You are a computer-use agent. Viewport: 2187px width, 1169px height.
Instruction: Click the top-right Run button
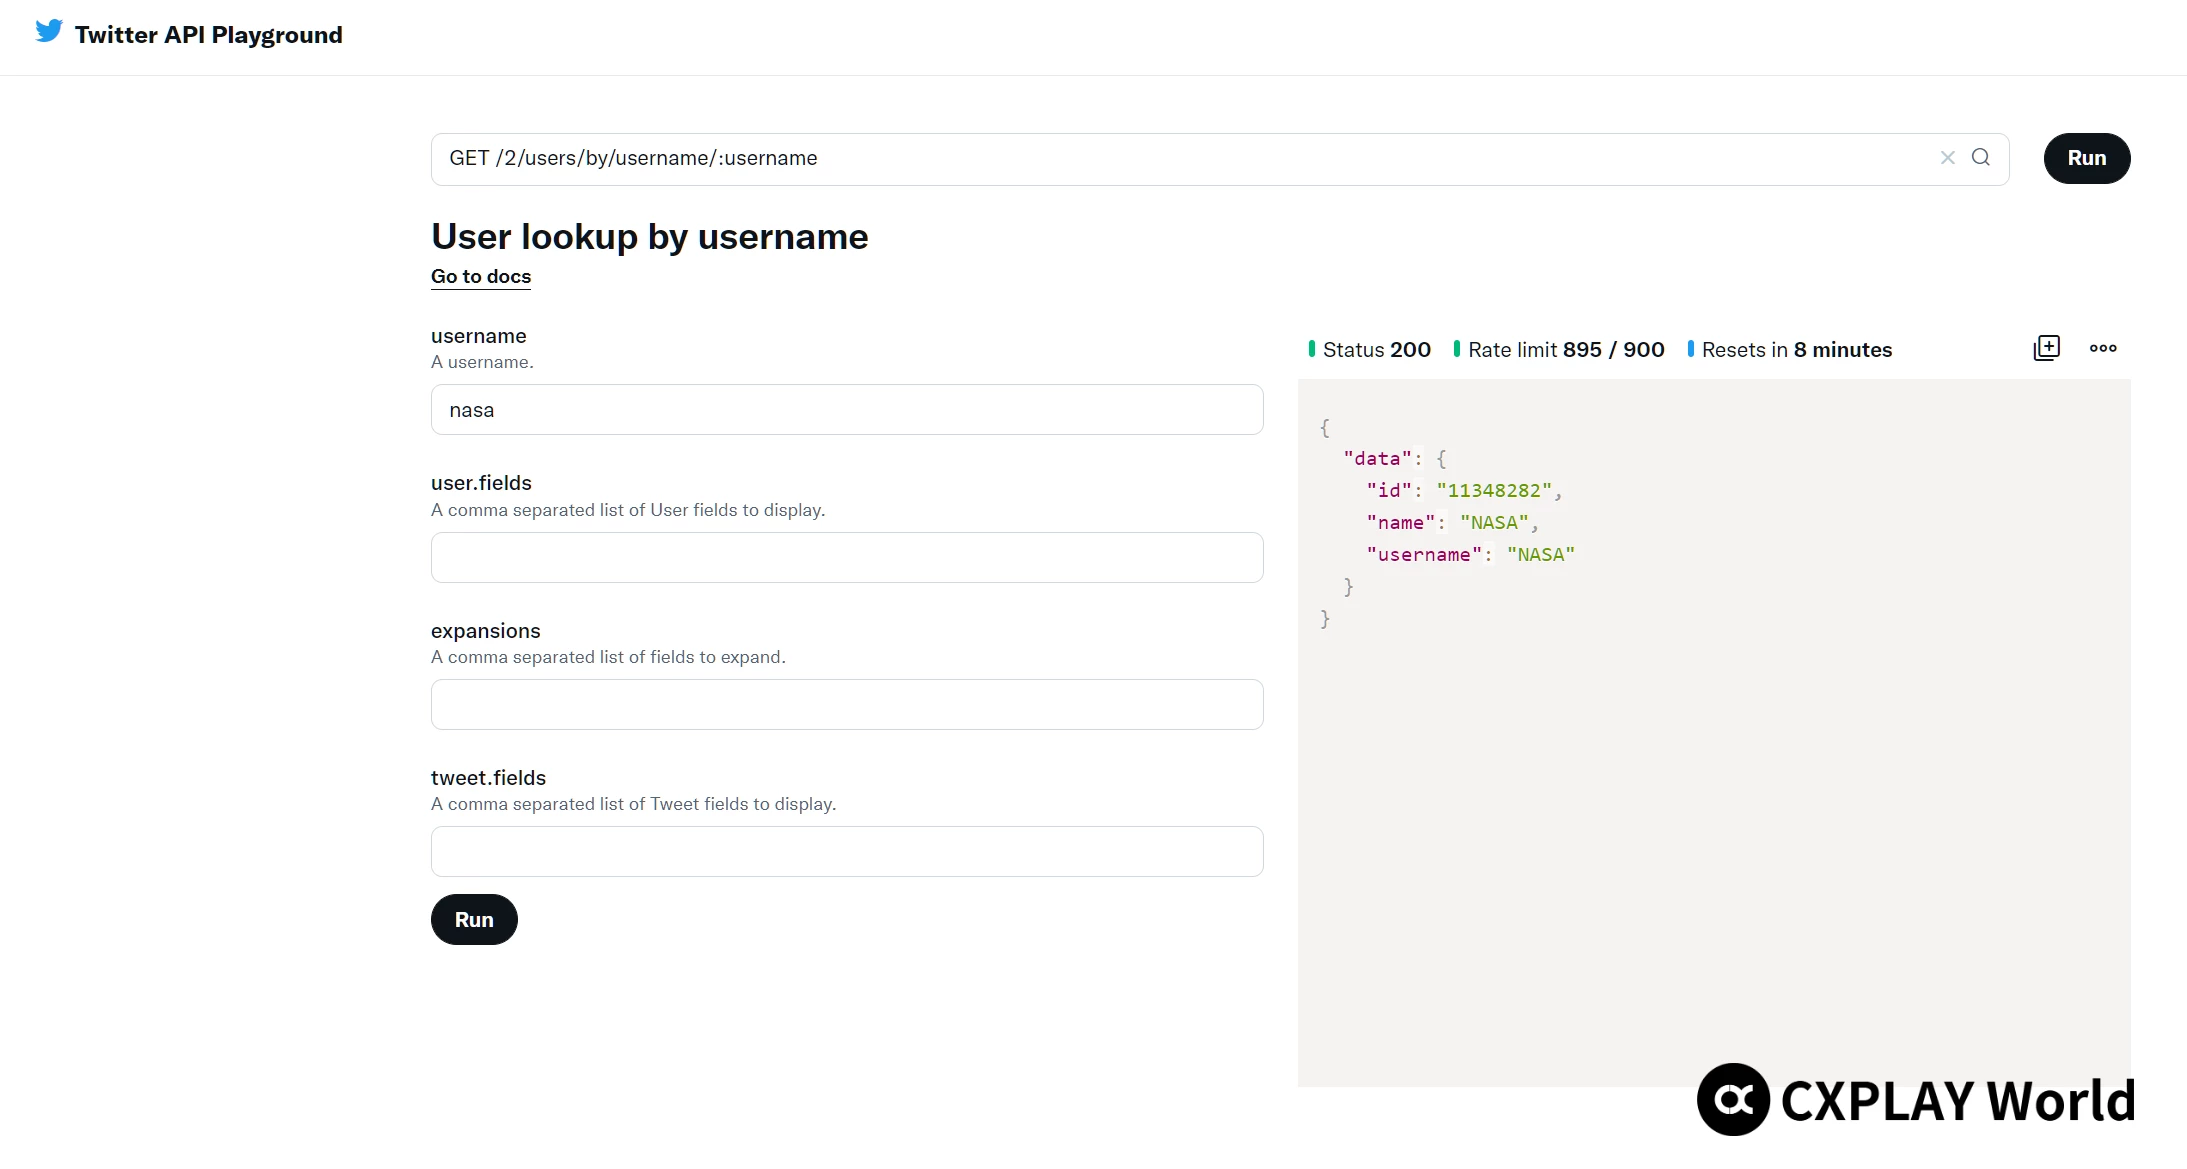[x=2086, y=158]
